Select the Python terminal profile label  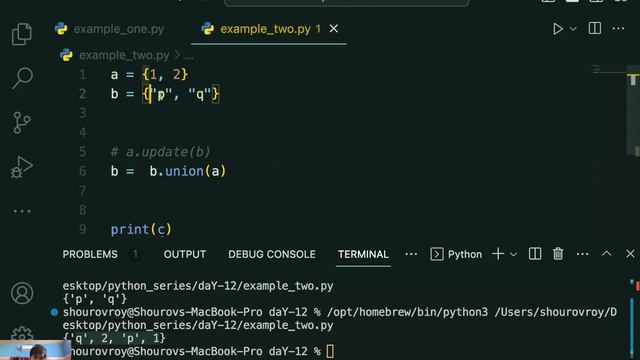(465, 254)
